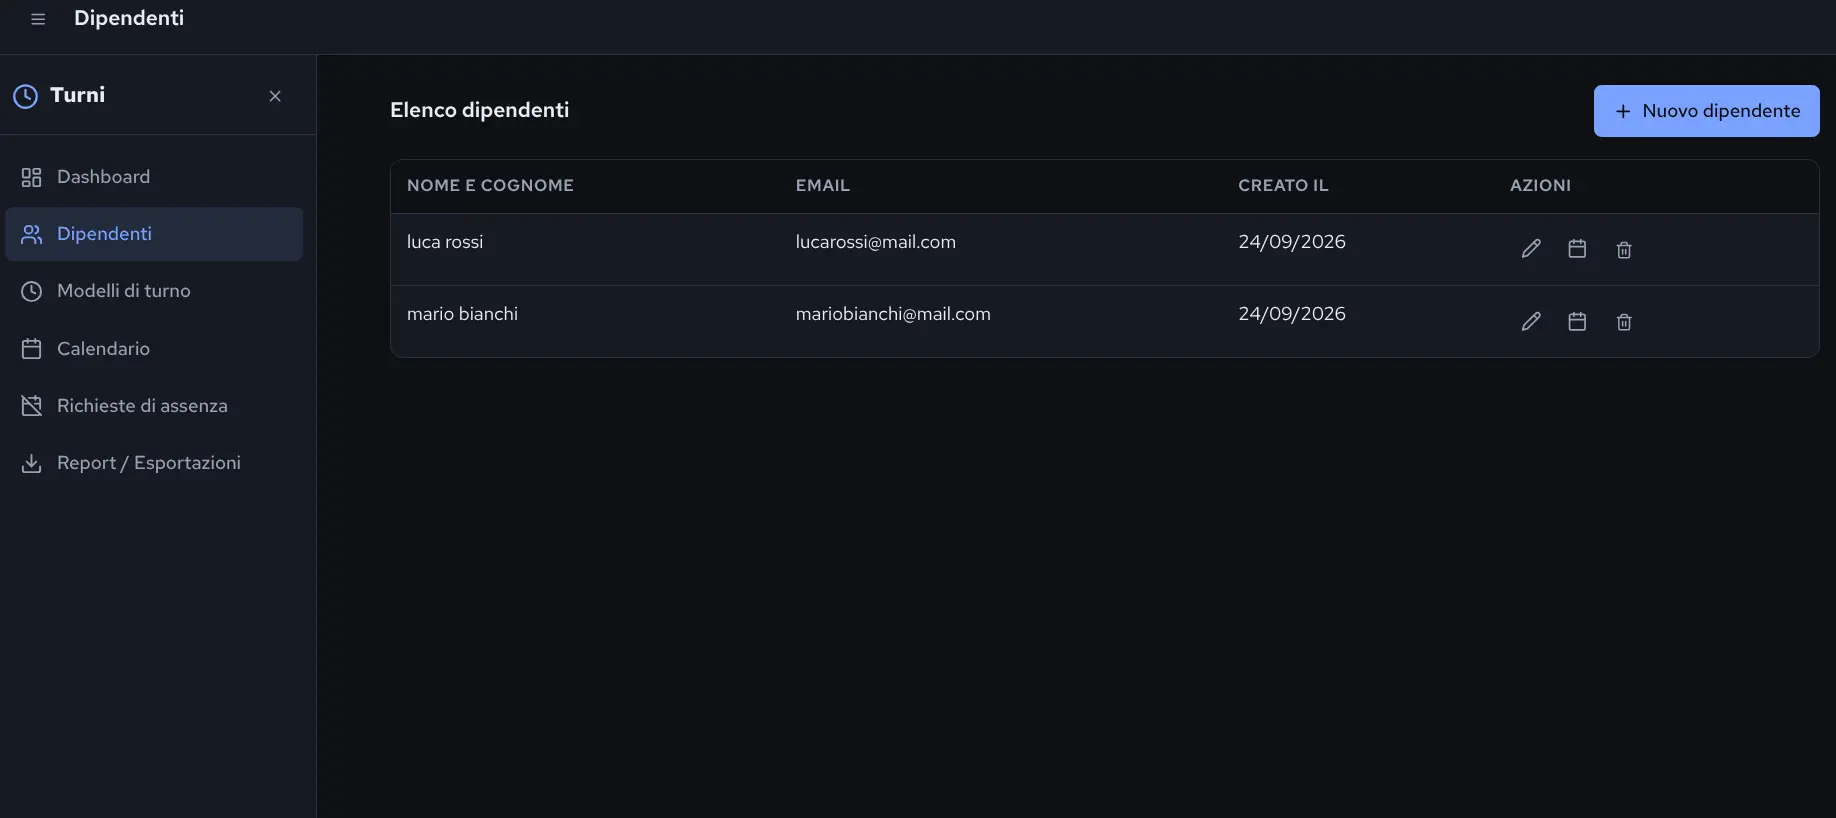Open Richieste di assenza page
Viewport: 1836px width, 818px height.
[154, 406]
